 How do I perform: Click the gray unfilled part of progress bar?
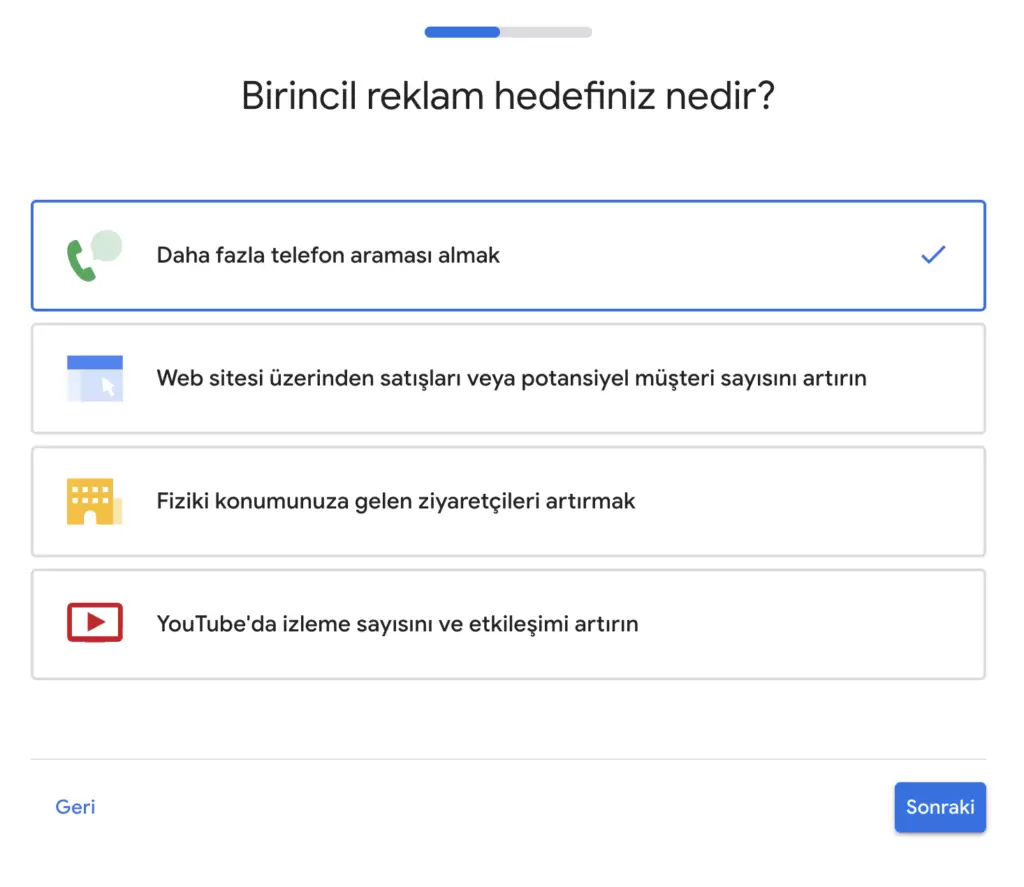point(546,32)
